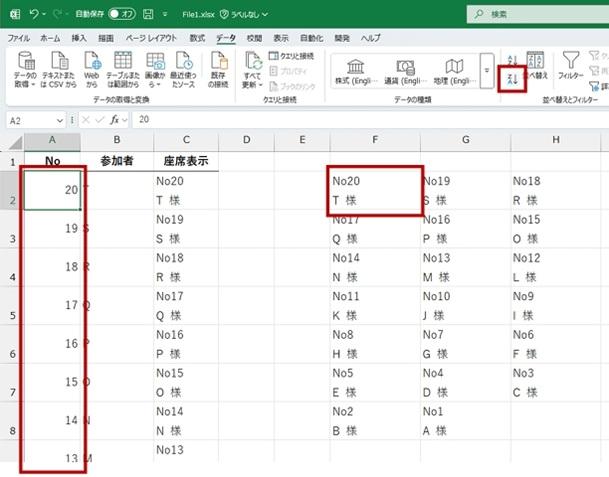Open the ファイル (File) menu
Screen dimensions: 609x477
(19, 37)
